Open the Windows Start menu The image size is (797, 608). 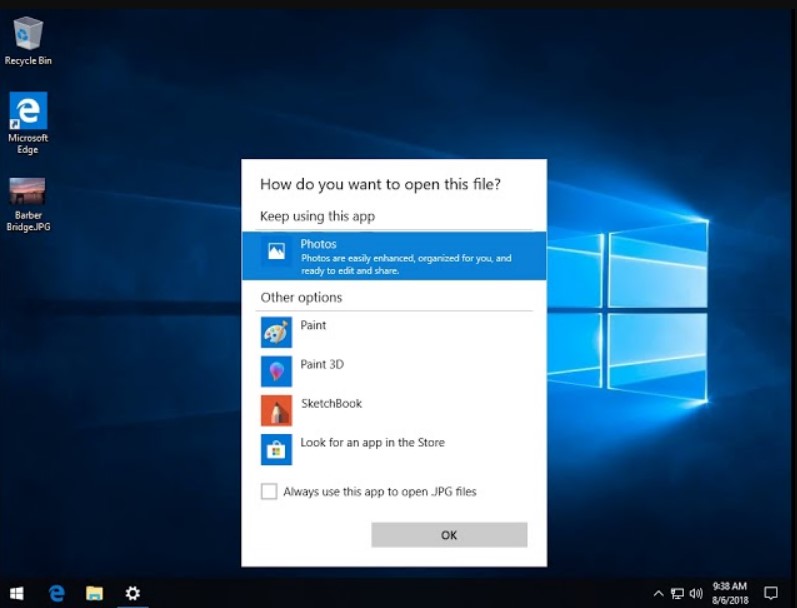pos(17,593)
